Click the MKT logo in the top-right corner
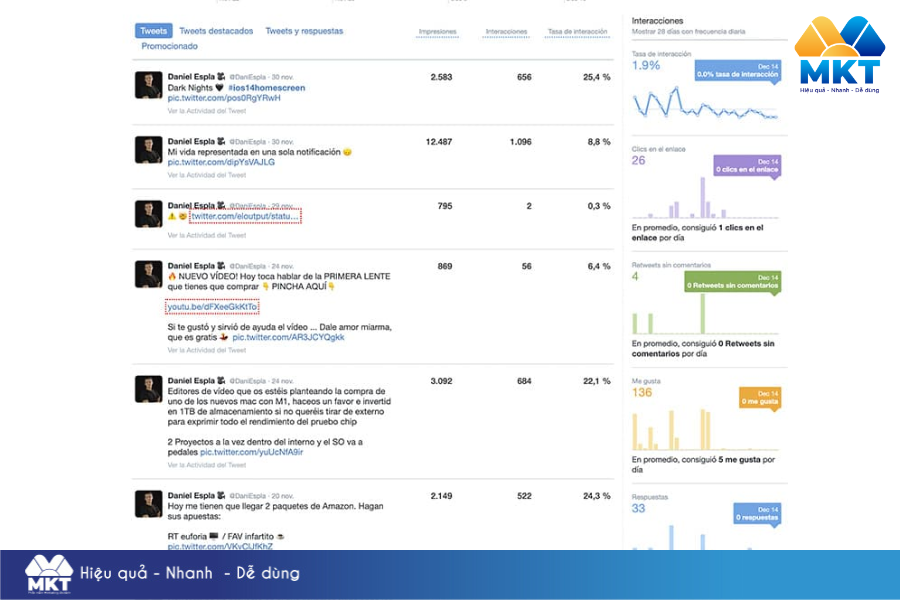900x600 pixels. pyautogui.click(x=840, y=53)
